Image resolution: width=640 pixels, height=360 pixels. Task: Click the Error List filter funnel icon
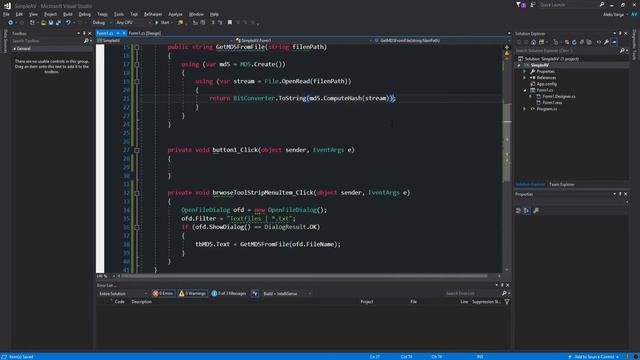[507, 302]
